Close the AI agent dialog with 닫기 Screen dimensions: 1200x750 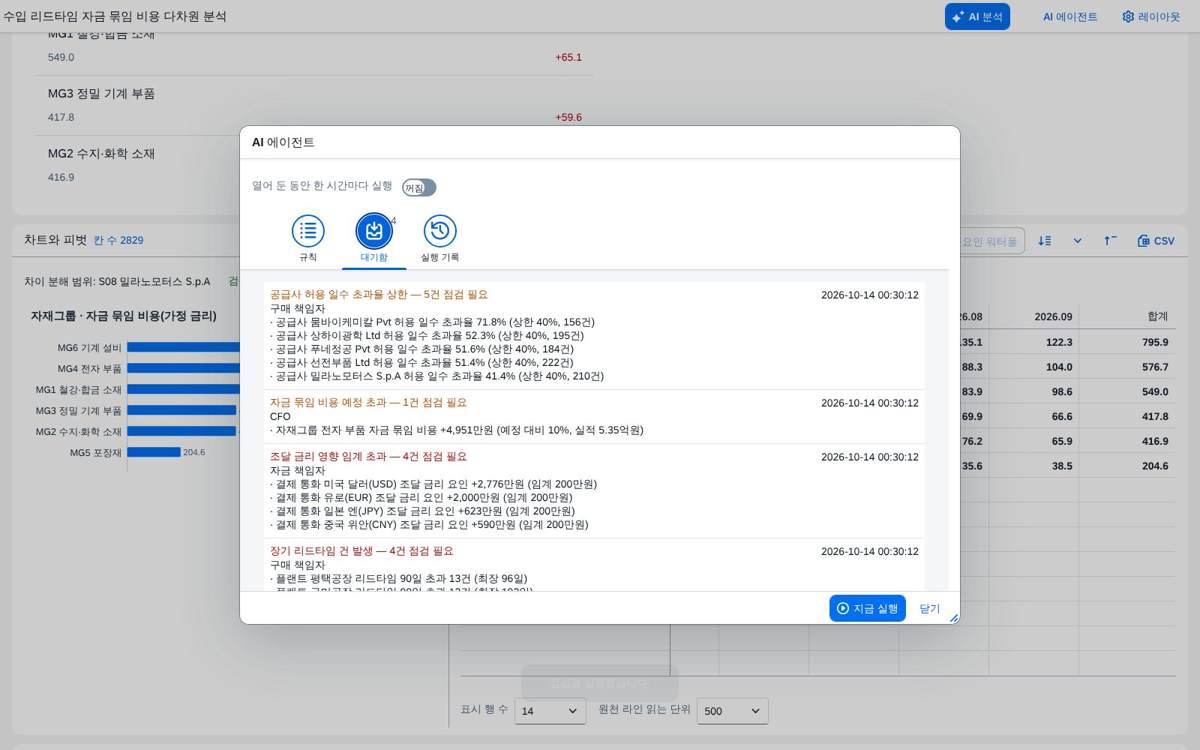930,608
